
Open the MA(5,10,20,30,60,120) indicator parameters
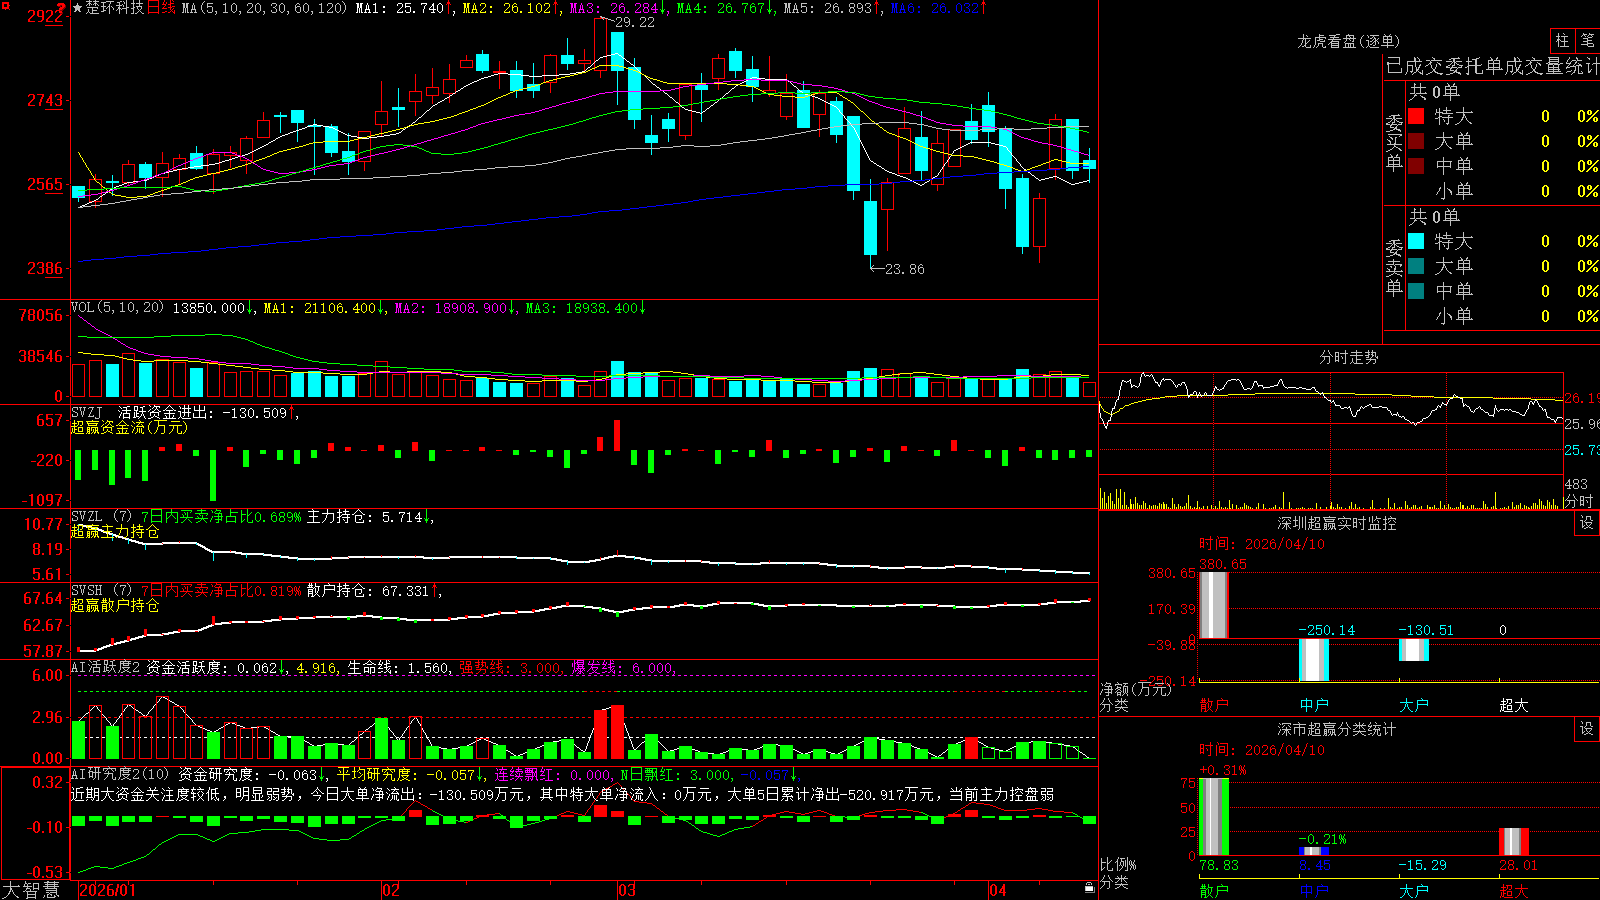coord(264,8)
